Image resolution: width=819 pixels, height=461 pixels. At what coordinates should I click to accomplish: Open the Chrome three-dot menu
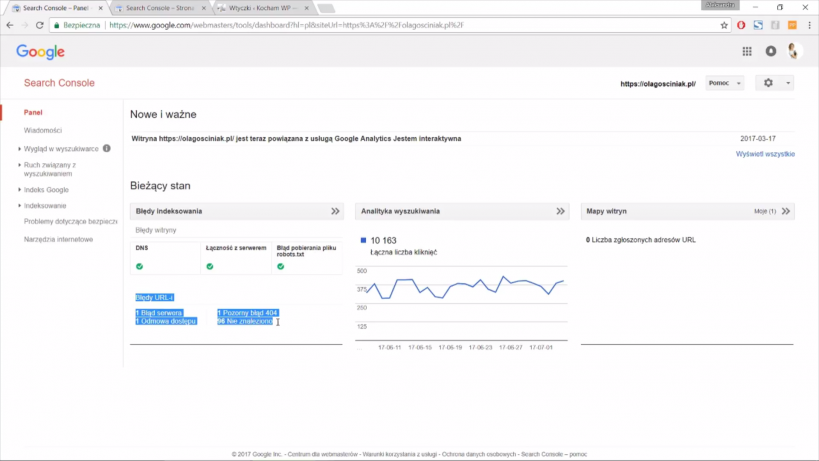coord(810,25)
